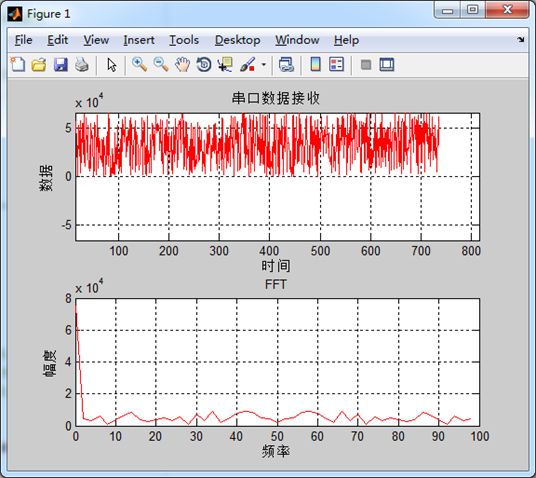Select the Brush data tool
This screenshot has height=478, width=536.
point(247,64)
